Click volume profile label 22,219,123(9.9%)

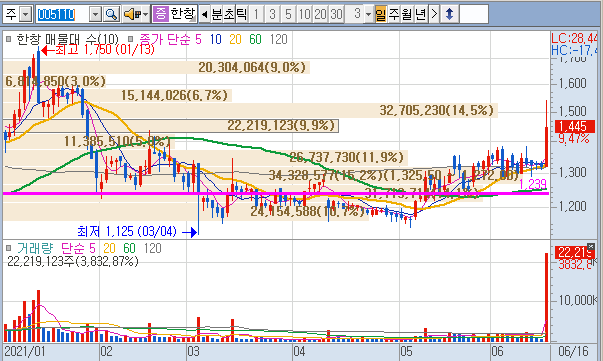click(281, 125)
